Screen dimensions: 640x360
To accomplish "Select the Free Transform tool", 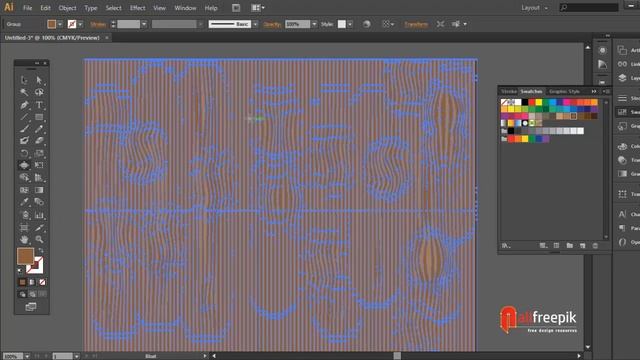I will tap(39, 165).
